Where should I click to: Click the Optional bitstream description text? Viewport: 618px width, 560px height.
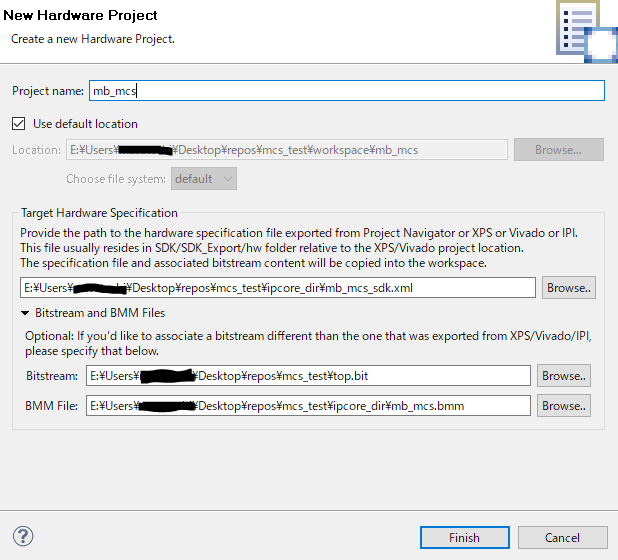click(x=308, y=343)
